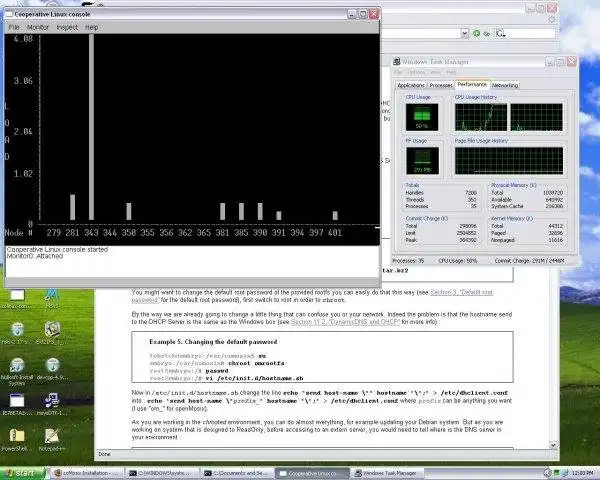The image size is (600, 480).
Task: Open the 6x0275 desktop icon
Action: [x=52, y=333]
